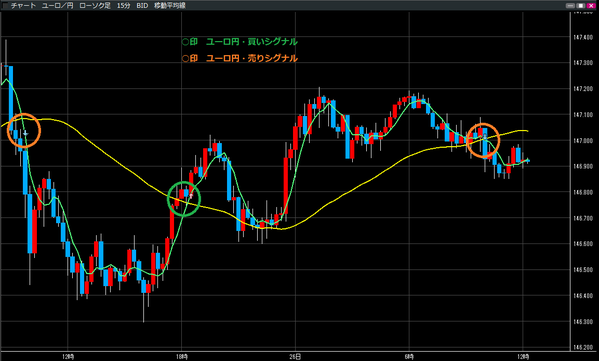The image size is (599, 361).
Task: Click the 18時 time axis label
Action: pyautogui.click(x=182, y=357)
